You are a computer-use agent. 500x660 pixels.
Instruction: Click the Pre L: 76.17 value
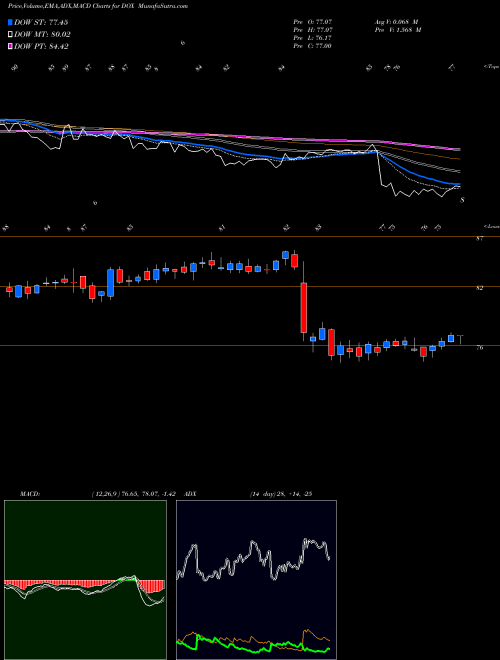tap(312, 38)
